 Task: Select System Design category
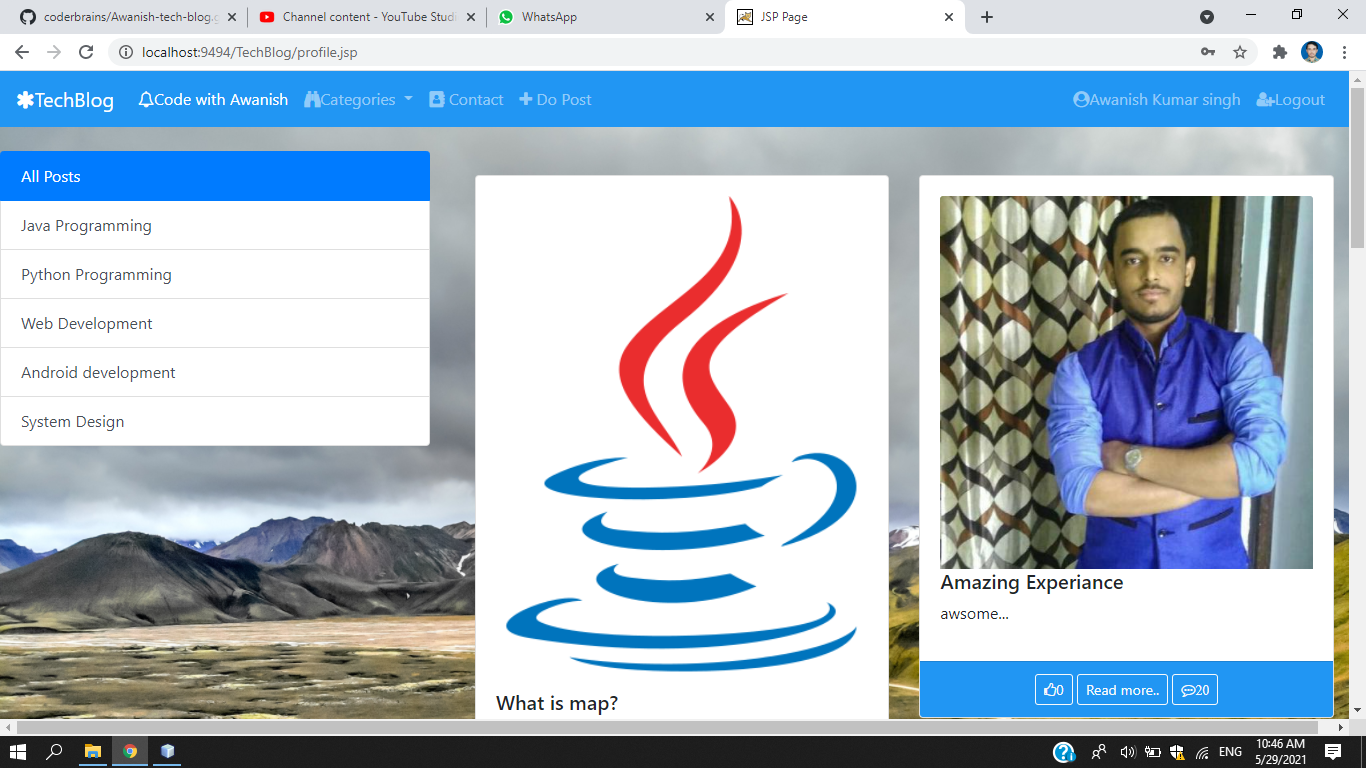coord(215,421)
